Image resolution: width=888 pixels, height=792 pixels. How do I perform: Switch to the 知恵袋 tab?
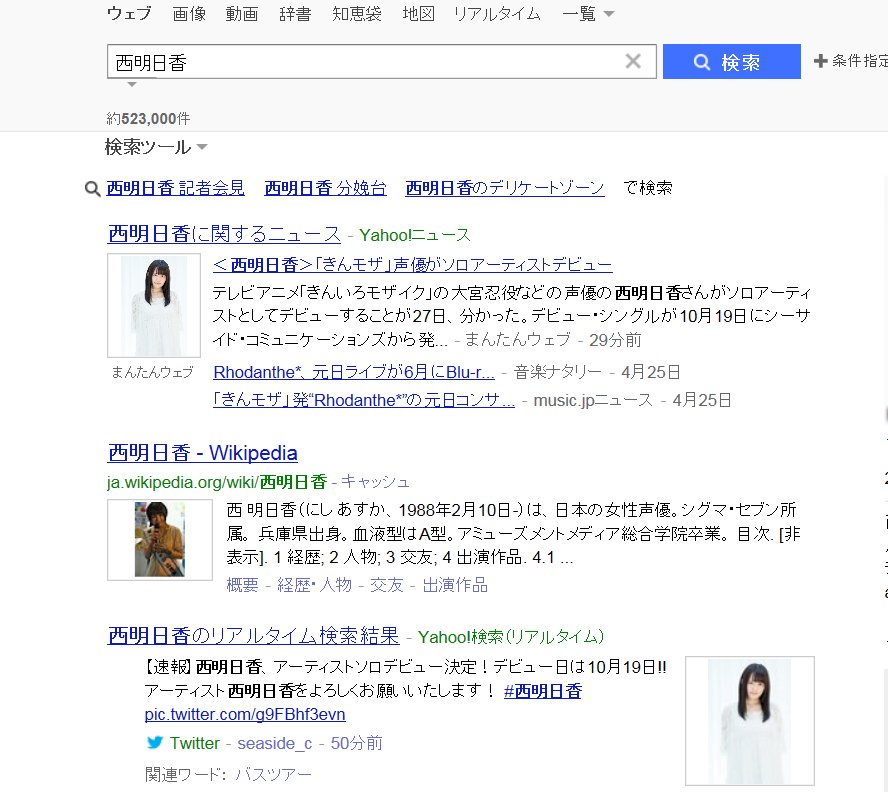click(x=357, y=14)
